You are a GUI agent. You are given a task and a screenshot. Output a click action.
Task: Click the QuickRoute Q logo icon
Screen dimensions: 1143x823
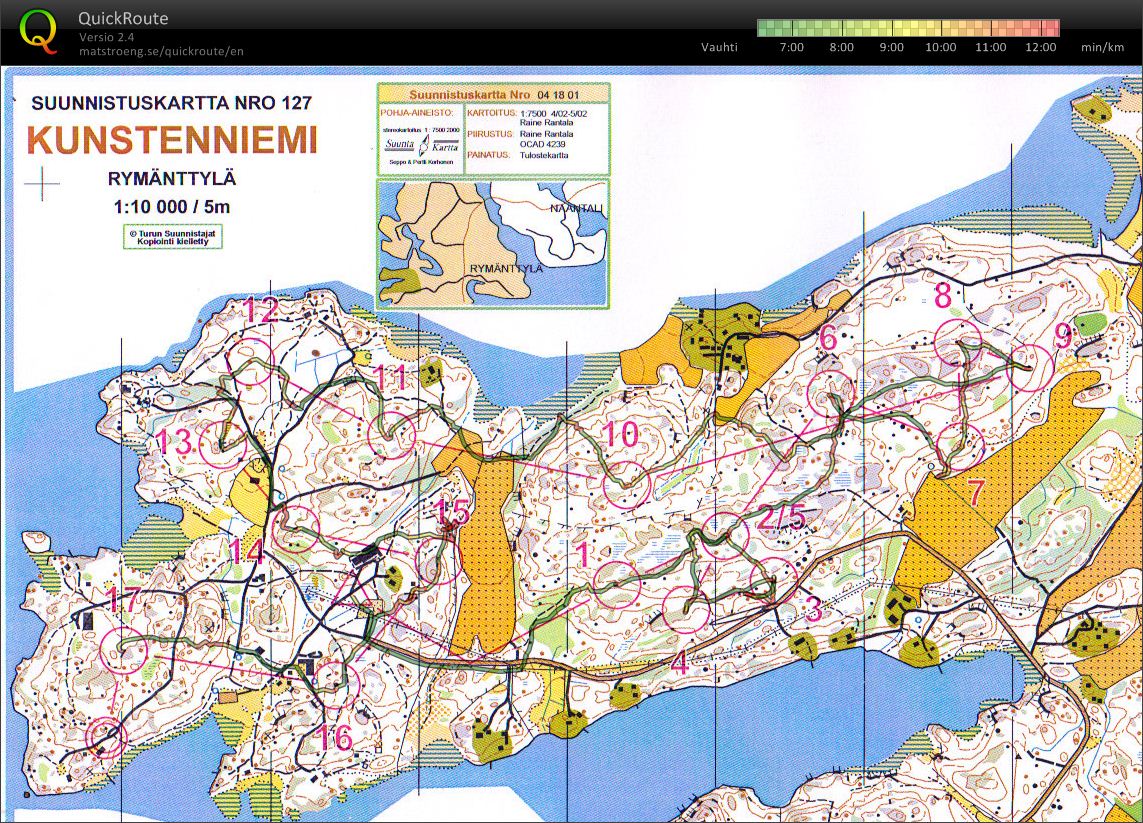[38, 30]
